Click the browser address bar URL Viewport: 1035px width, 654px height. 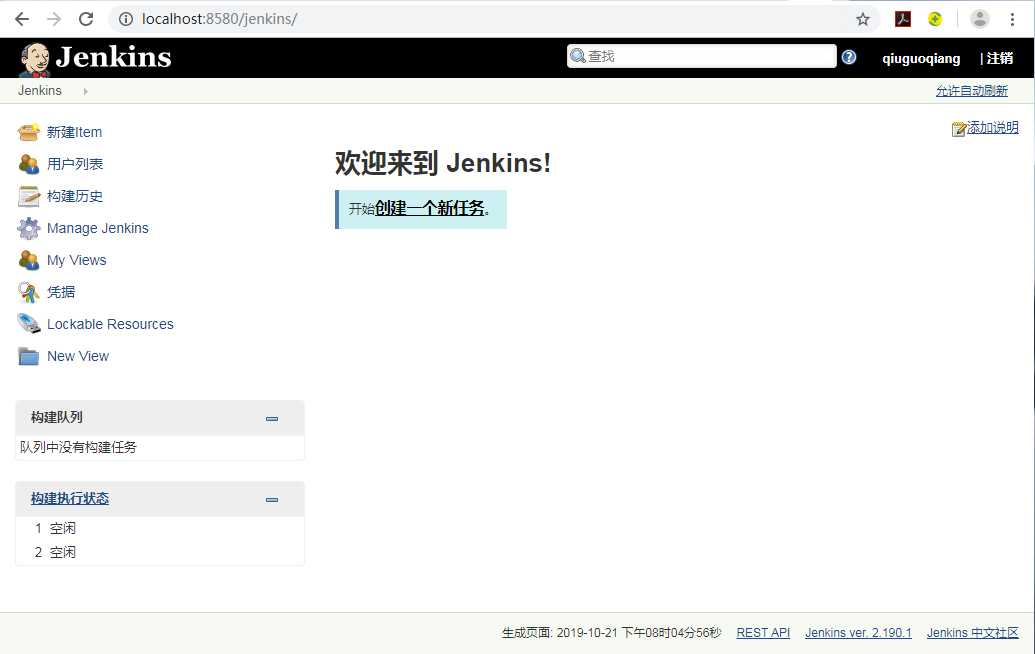point(220,19)
